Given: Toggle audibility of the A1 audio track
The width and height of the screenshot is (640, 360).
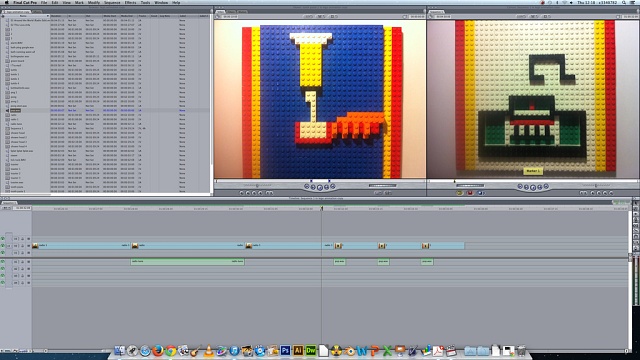Looking at the screenshot, I should click(x=3, y=262).
